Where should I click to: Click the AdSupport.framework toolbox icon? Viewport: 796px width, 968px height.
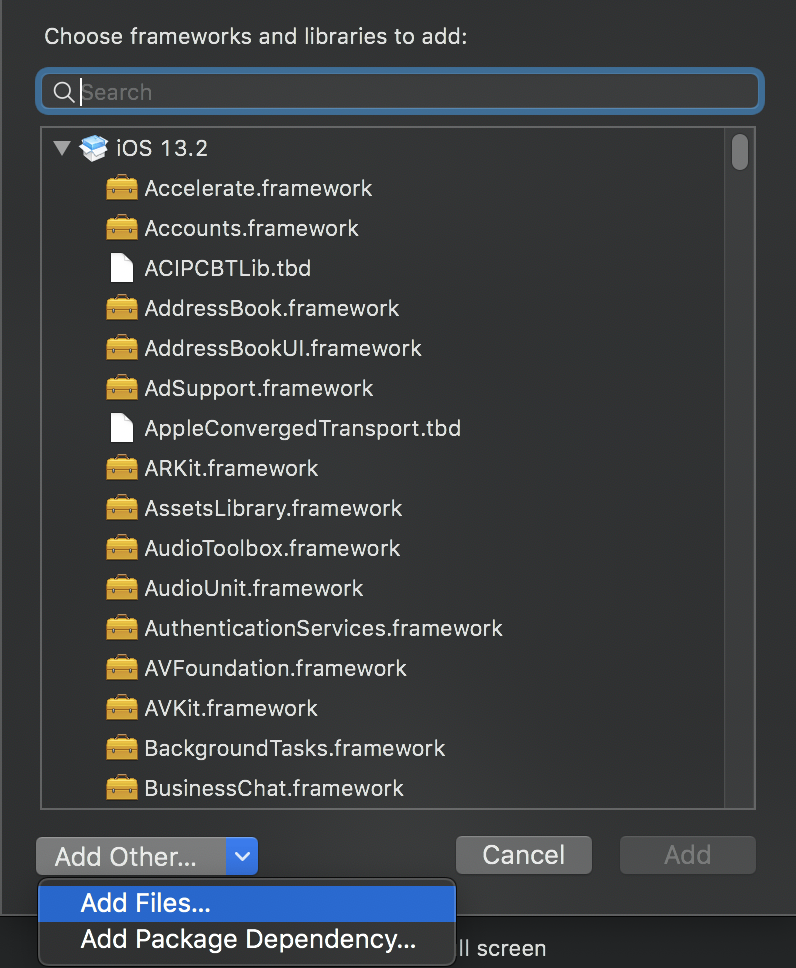(122, 388)
